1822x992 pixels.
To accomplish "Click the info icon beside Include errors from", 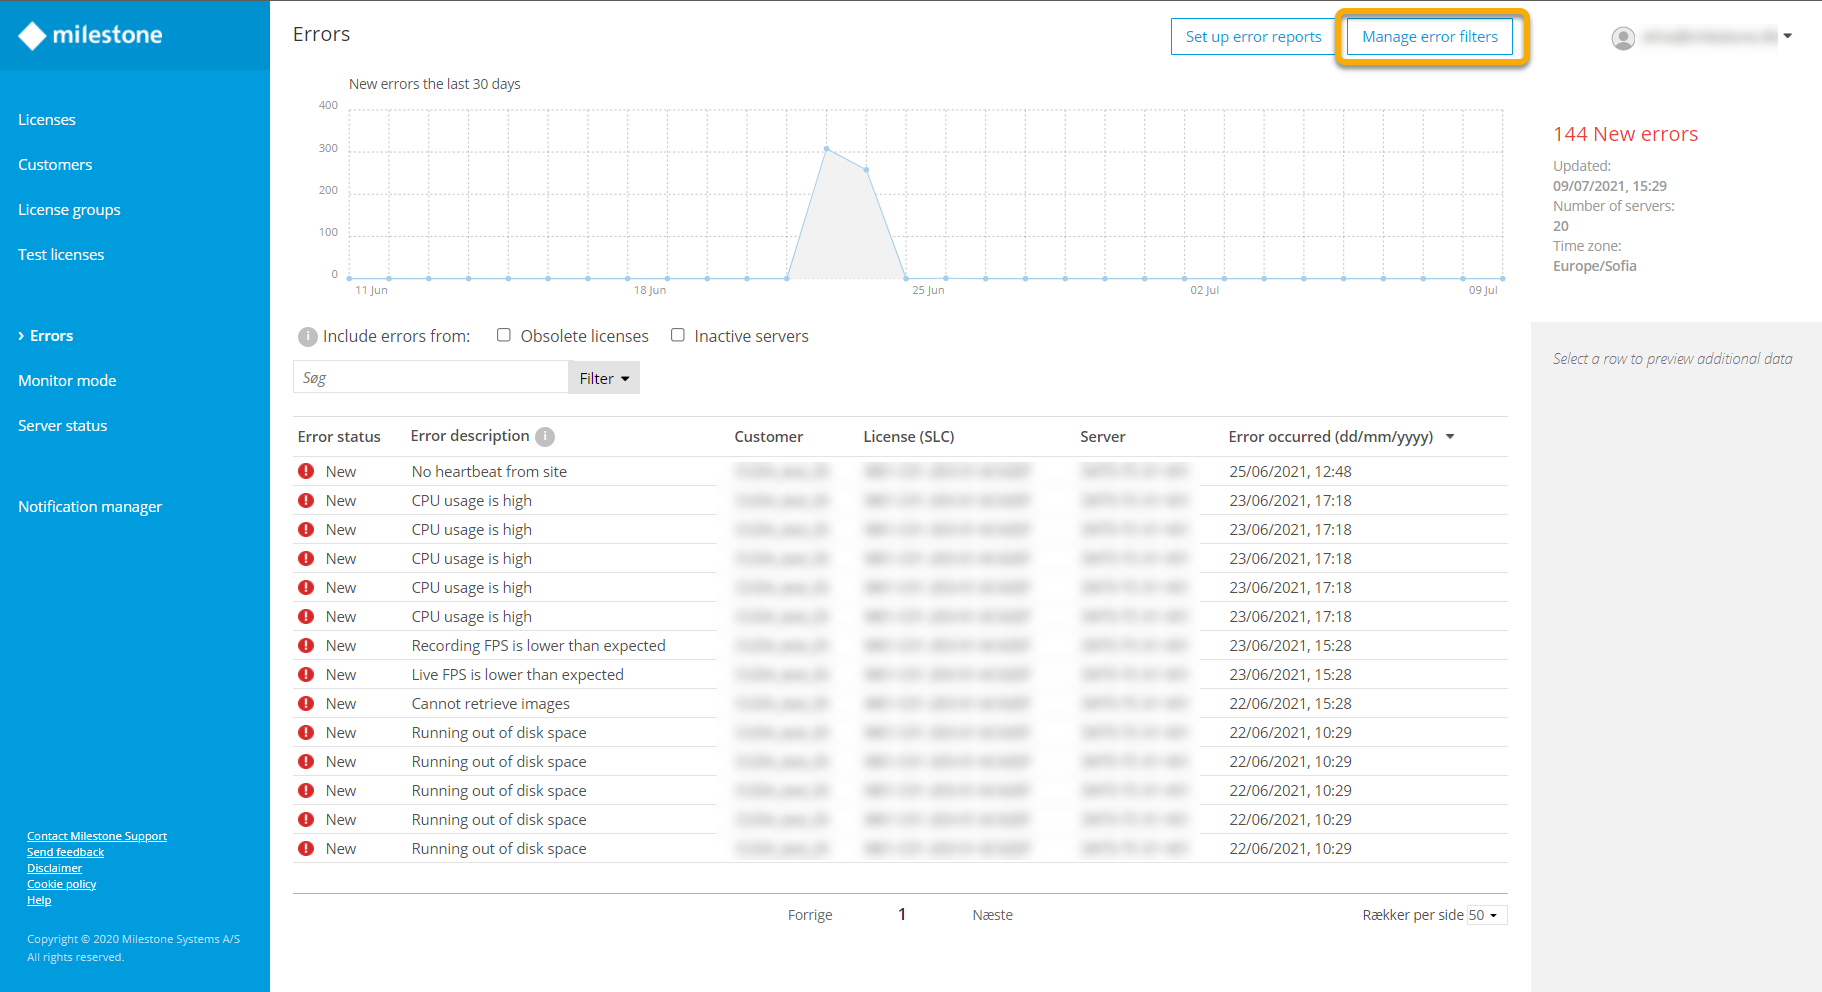I will pos(307,336).
